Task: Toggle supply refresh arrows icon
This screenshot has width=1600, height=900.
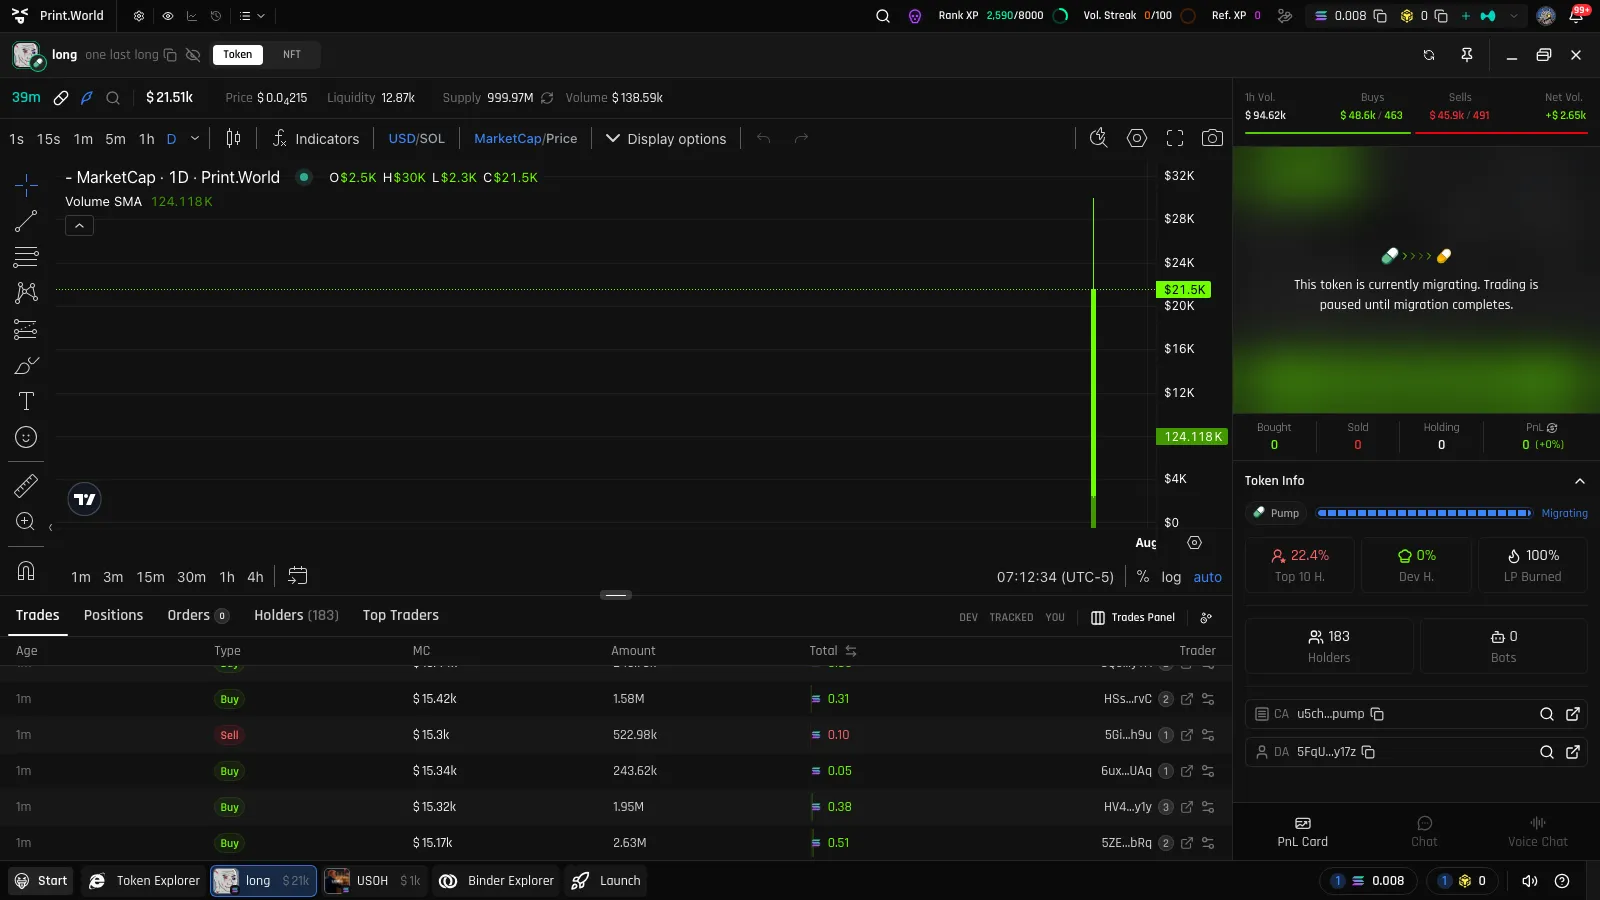Action: [547, 98]
